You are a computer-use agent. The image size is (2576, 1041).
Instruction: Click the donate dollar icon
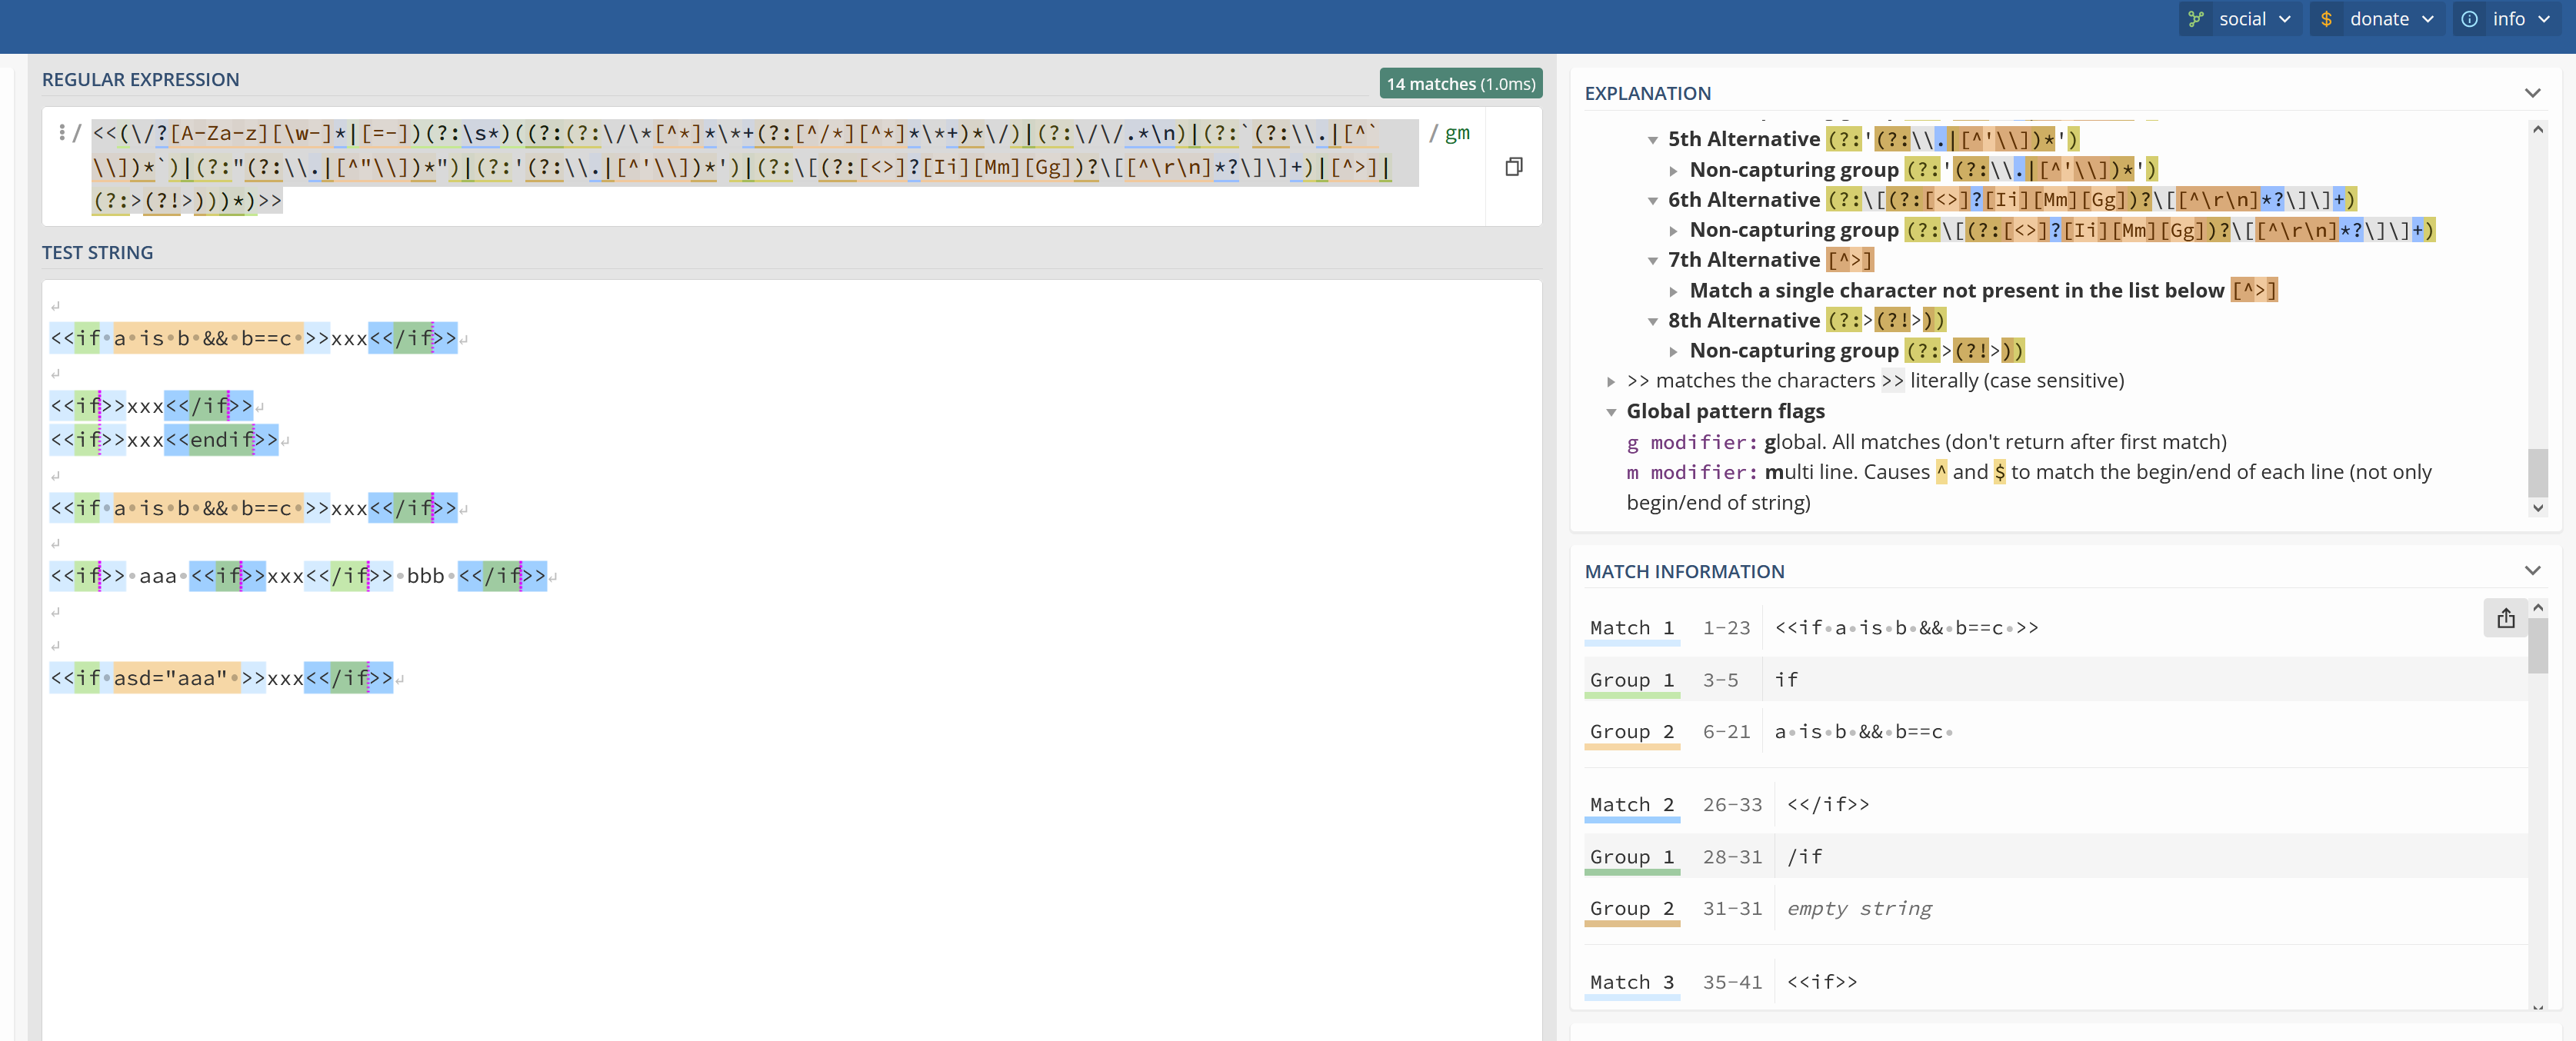[x=2327, y=19]
